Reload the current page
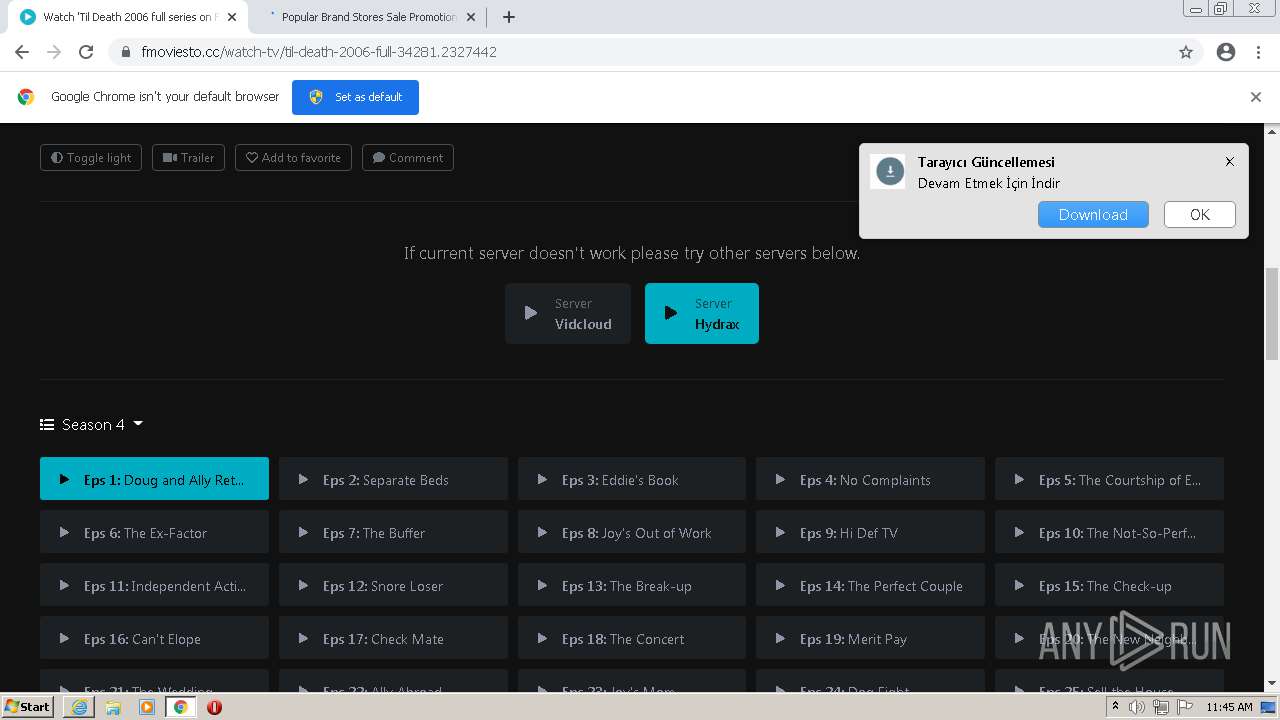 pos(86,52)
